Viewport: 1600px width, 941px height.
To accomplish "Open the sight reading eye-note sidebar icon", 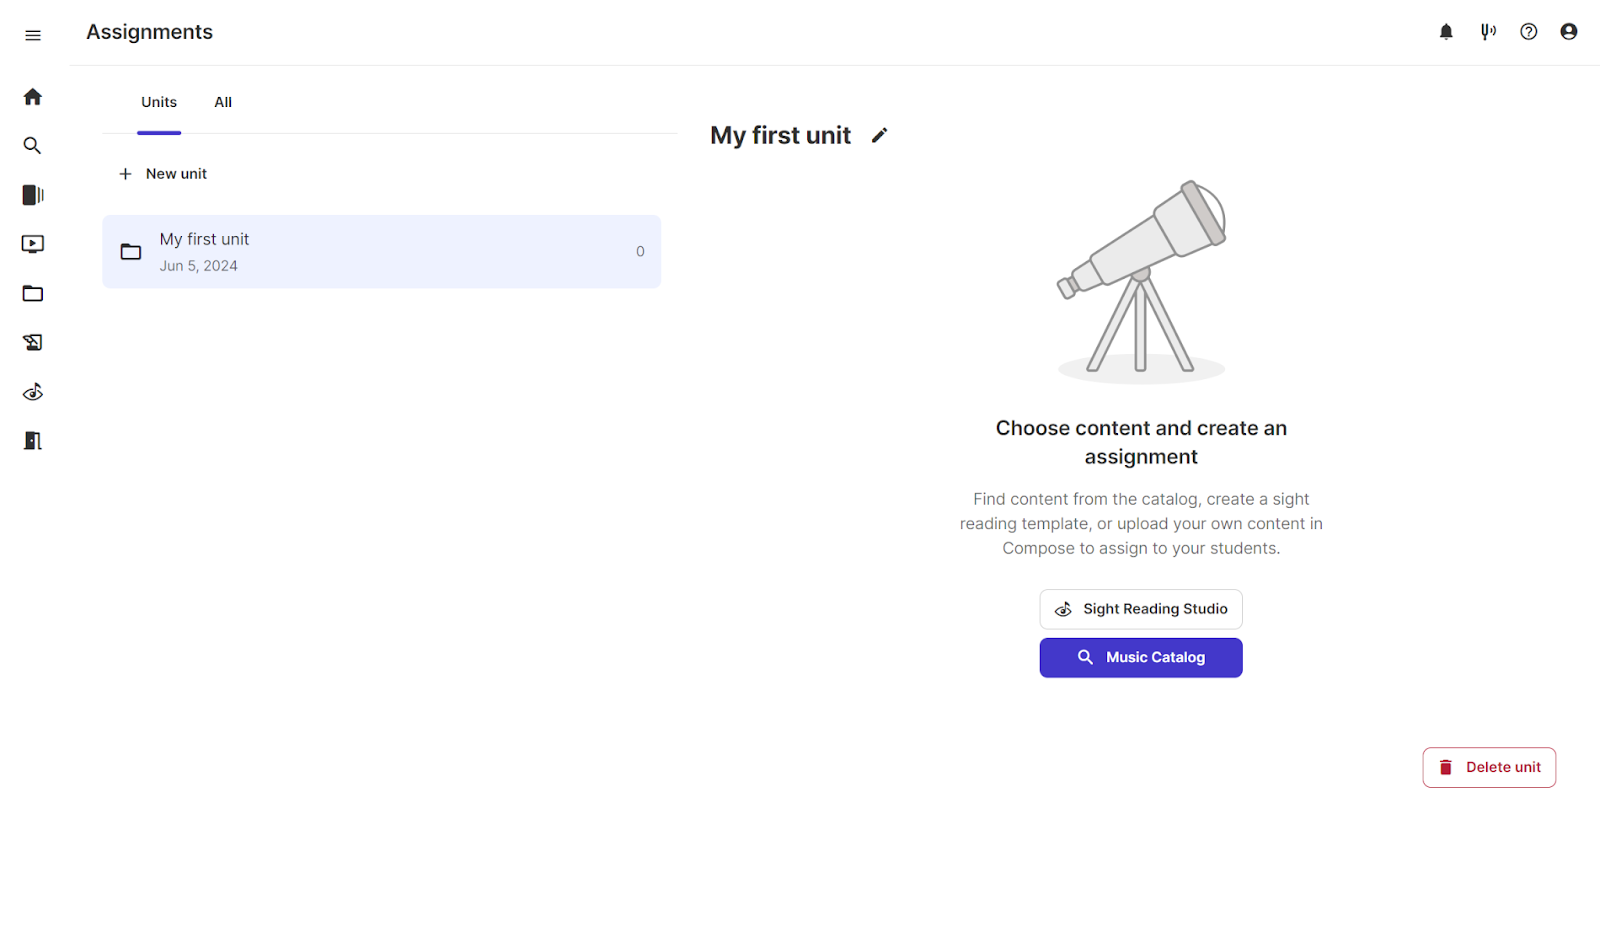I will point(33,392).
